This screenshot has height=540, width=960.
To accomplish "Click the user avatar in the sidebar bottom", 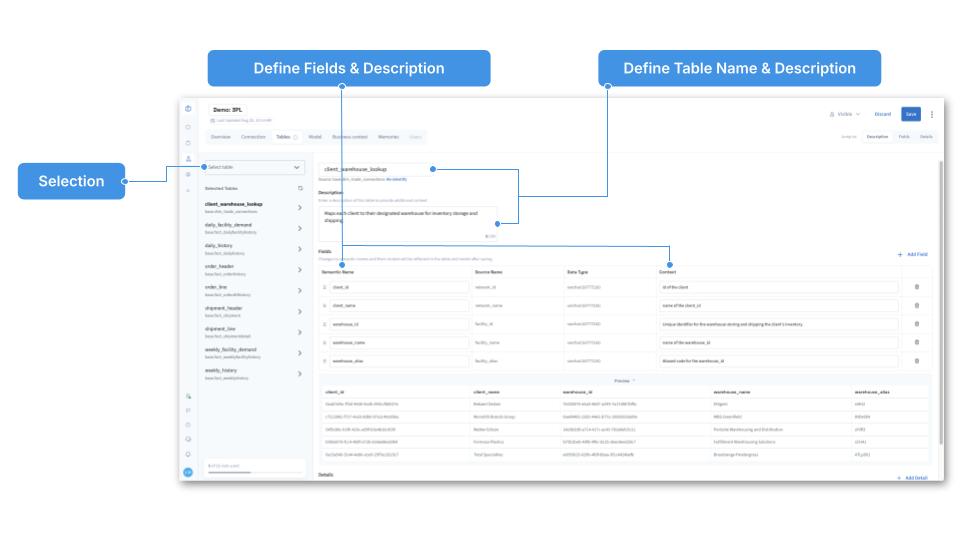I will [x=187, y=472].
